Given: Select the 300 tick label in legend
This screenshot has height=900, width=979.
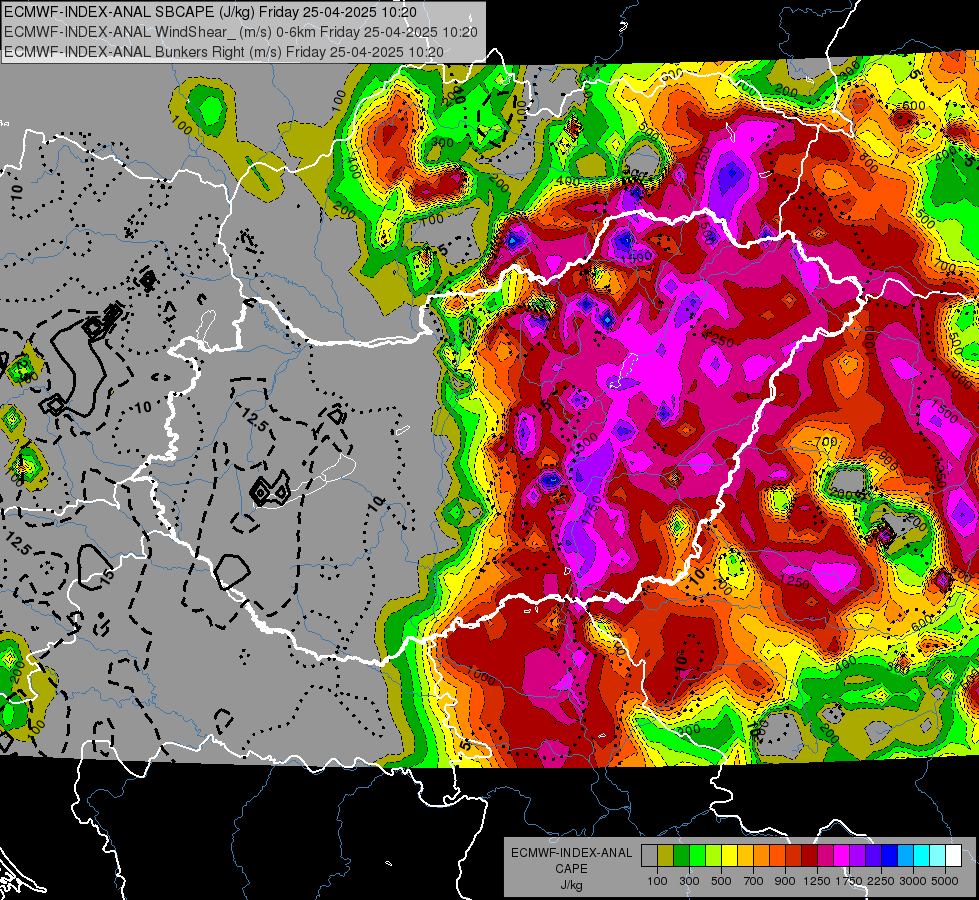Looking at the screenshot, I should click(x=689, y=881).
